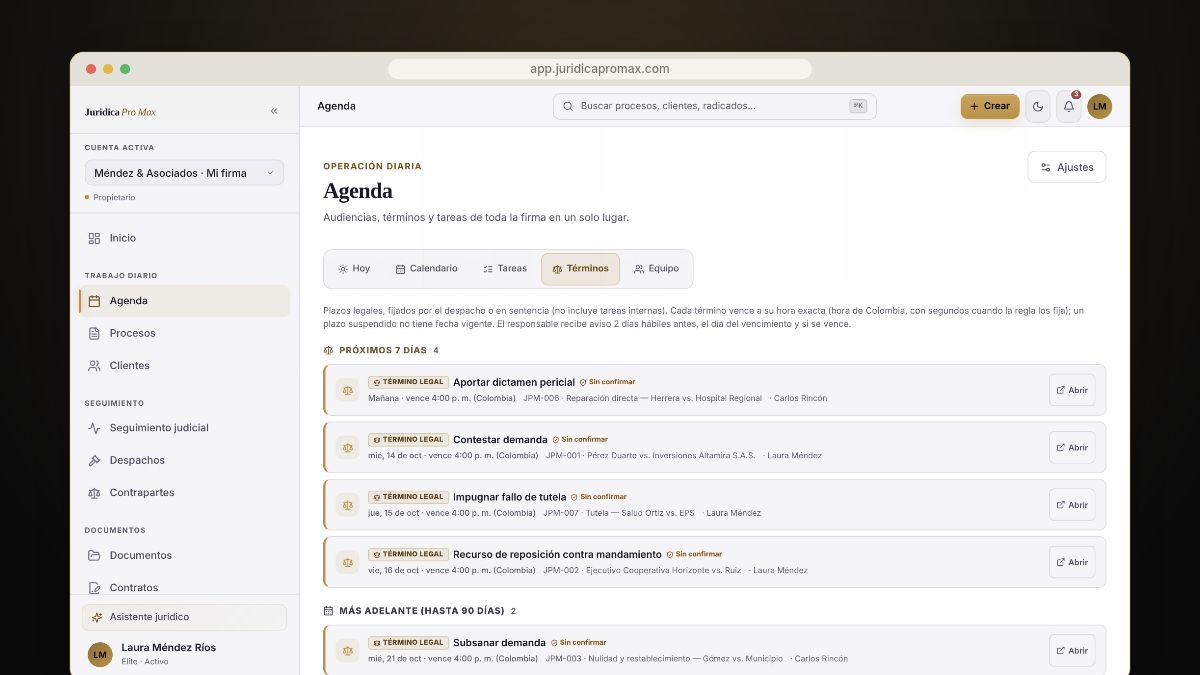Open the Recurso de reposición término
Image resolution: width=1200 pixels, height=675 pixels.
tap(1072, 562)
